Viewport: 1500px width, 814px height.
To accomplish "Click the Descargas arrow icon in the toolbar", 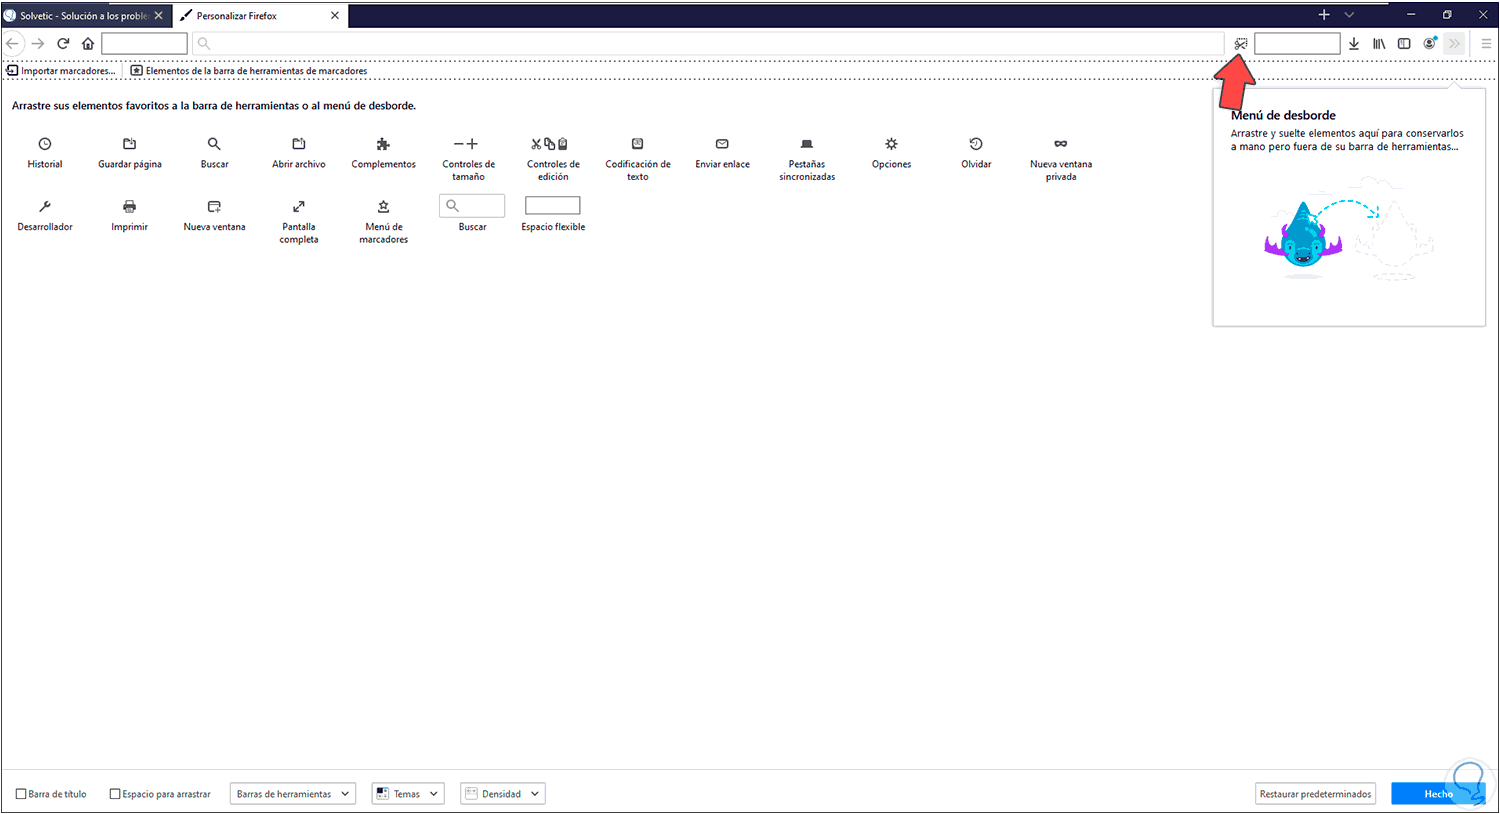I will coord(1354,43).
